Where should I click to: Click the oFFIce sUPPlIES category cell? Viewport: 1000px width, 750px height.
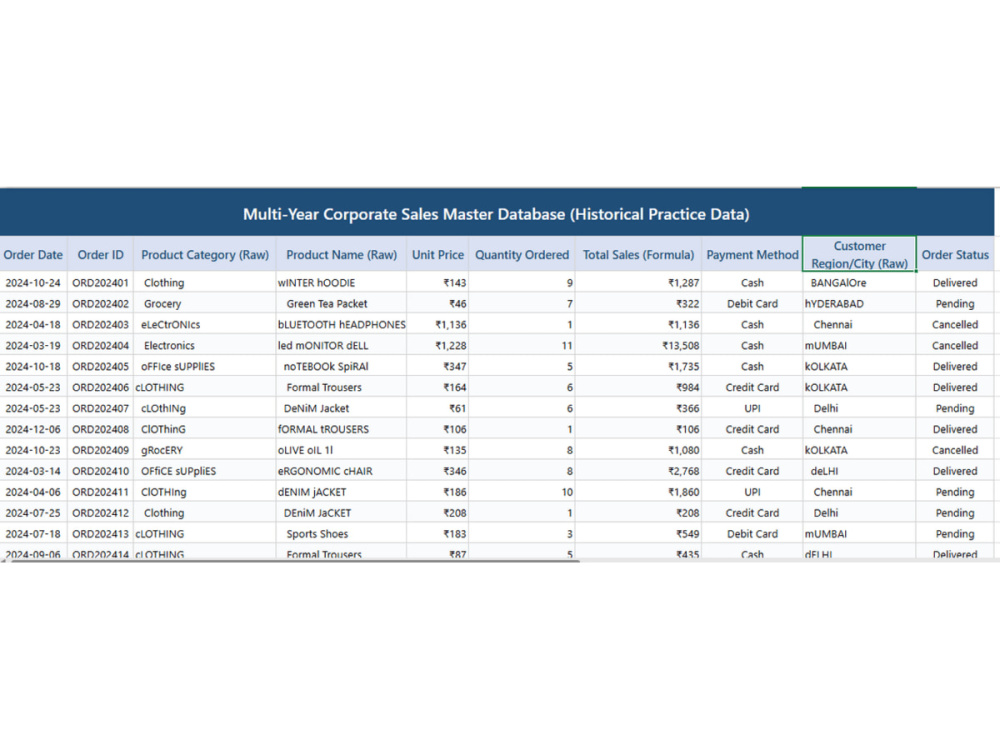[x=205, y=367]
